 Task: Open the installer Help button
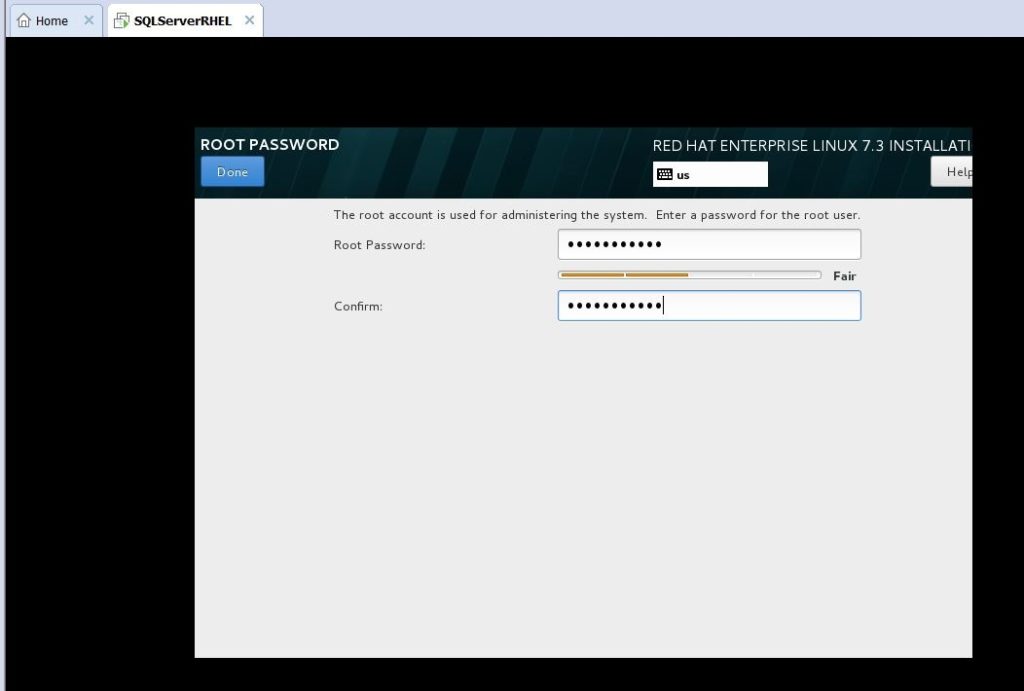click(x=955, y=172)
